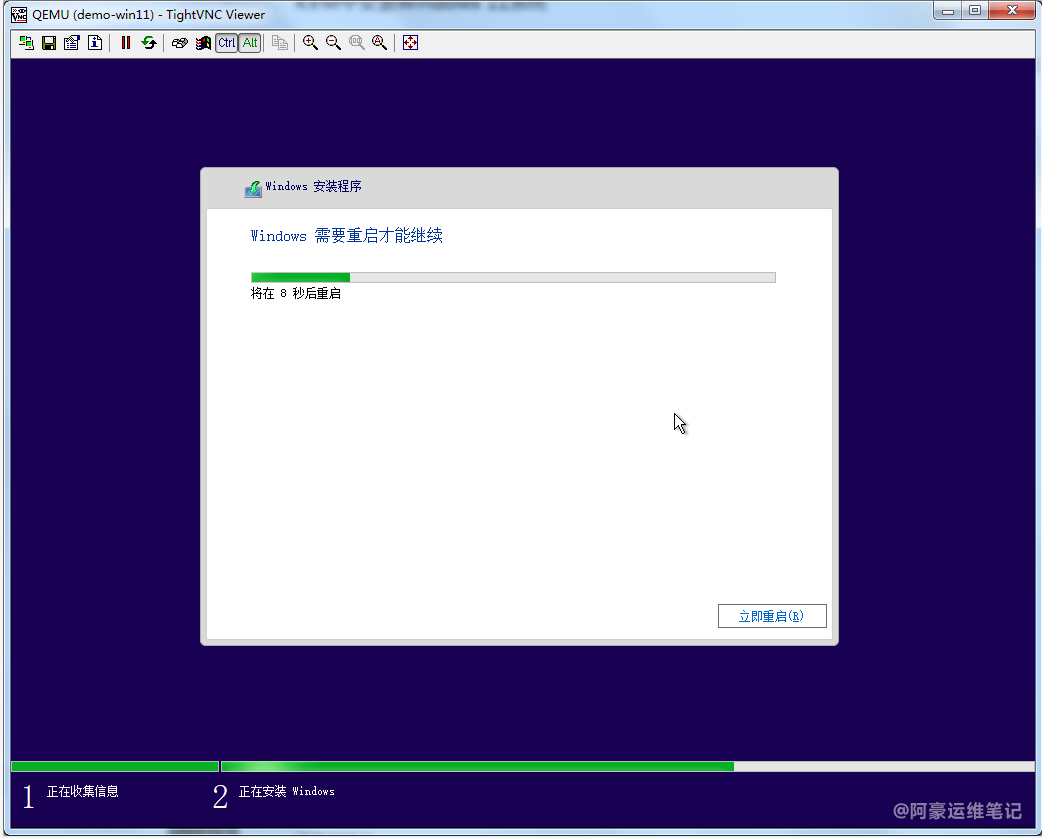Click the zoom in magnifier icon

click(310, 43)
